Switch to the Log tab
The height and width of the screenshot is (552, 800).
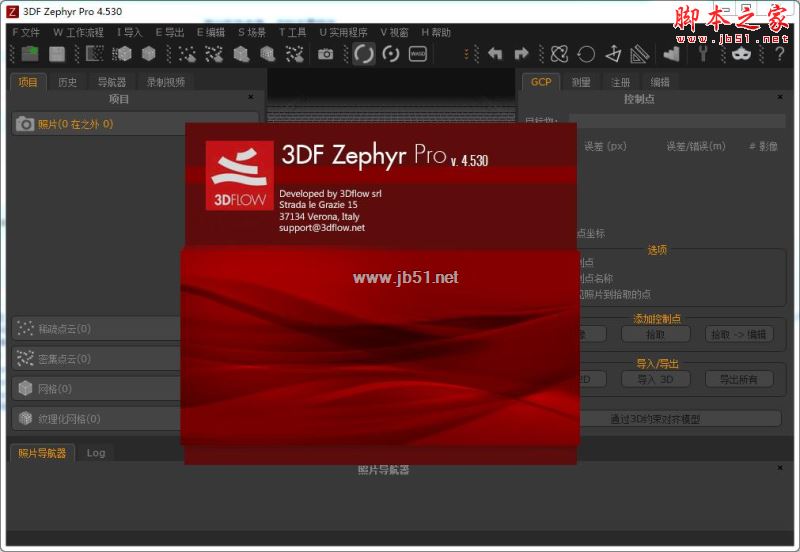pyautogui.click(x=96, y=453)
